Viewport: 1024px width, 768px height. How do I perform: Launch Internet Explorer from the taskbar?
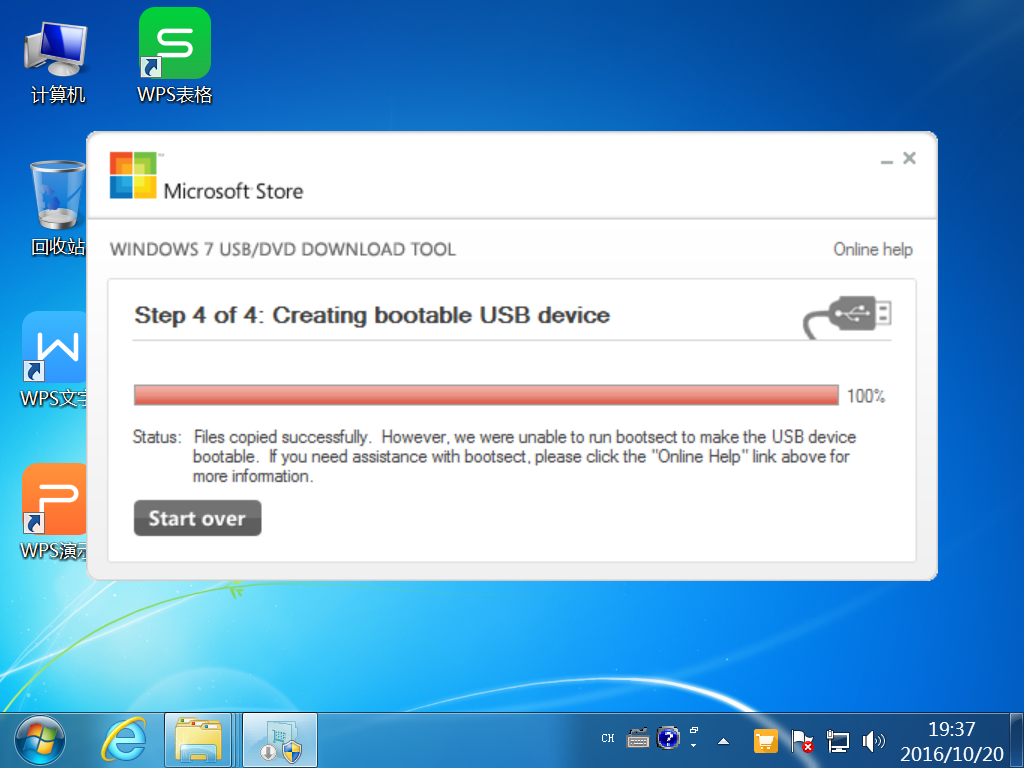pyautogui.click(x=123, y=740)
